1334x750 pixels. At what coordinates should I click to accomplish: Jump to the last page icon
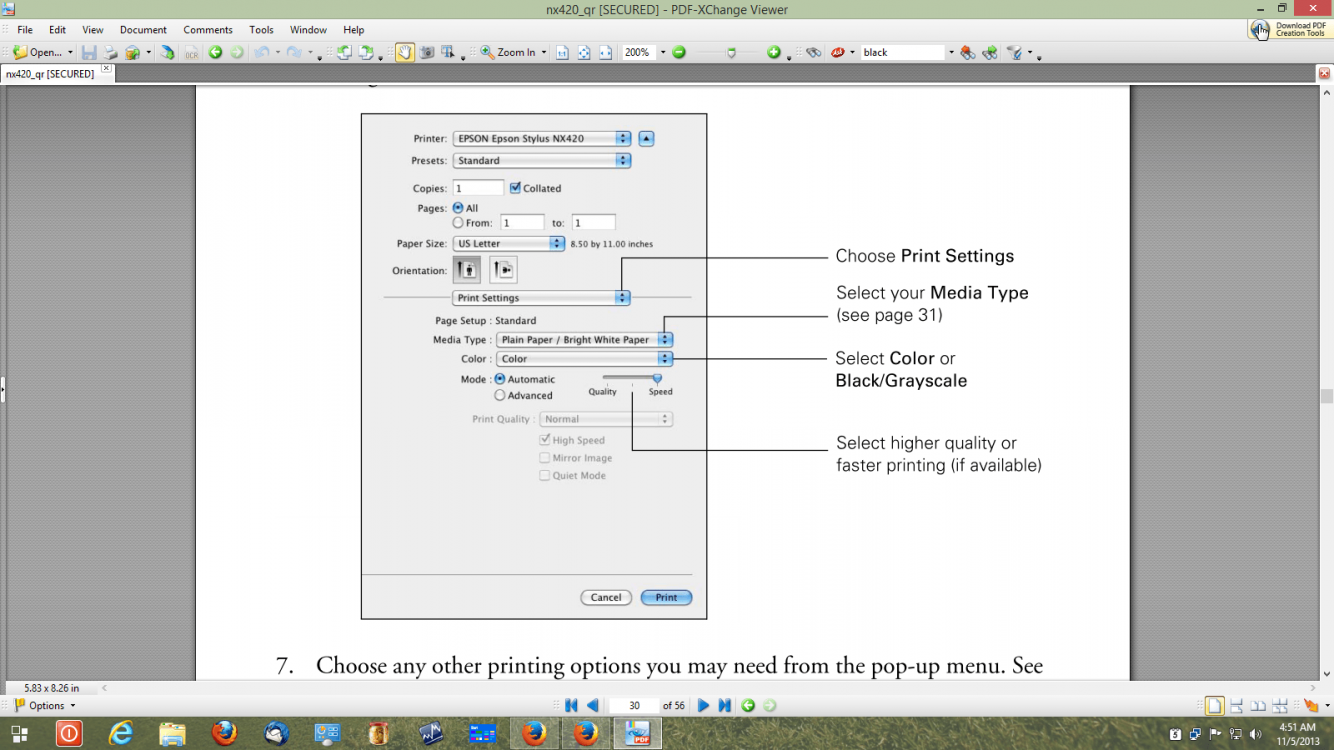tap(725, 706)
